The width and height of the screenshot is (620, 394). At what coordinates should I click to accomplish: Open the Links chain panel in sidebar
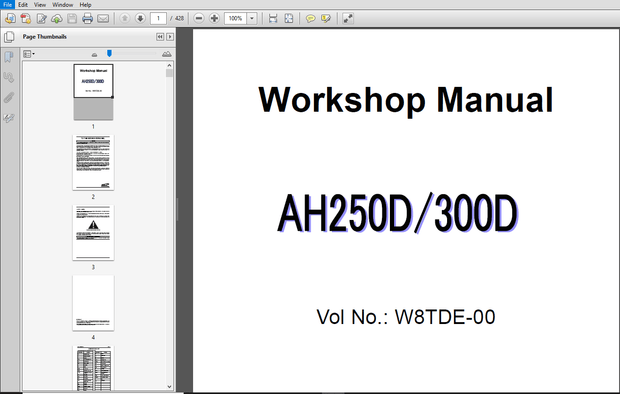[9, 77]
